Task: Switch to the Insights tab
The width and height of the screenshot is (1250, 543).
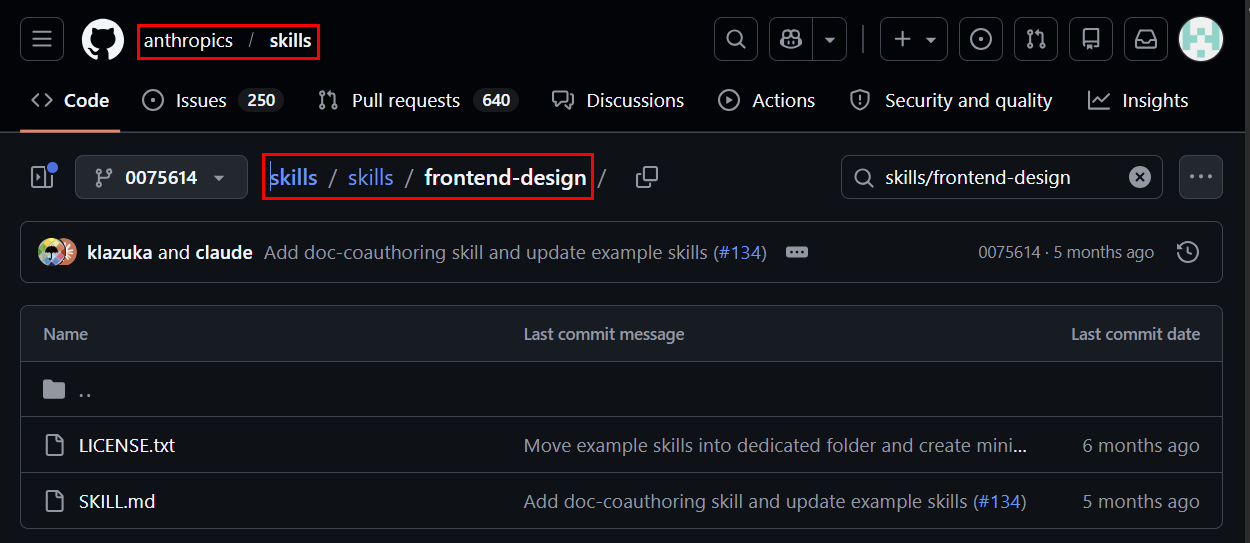Action: tap(1139, 100)
